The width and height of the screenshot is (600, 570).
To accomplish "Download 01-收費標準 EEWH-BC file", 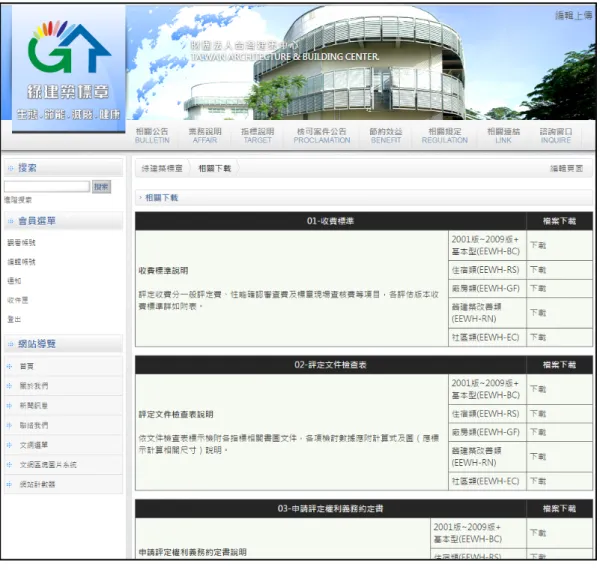I will tap(538, 245).
